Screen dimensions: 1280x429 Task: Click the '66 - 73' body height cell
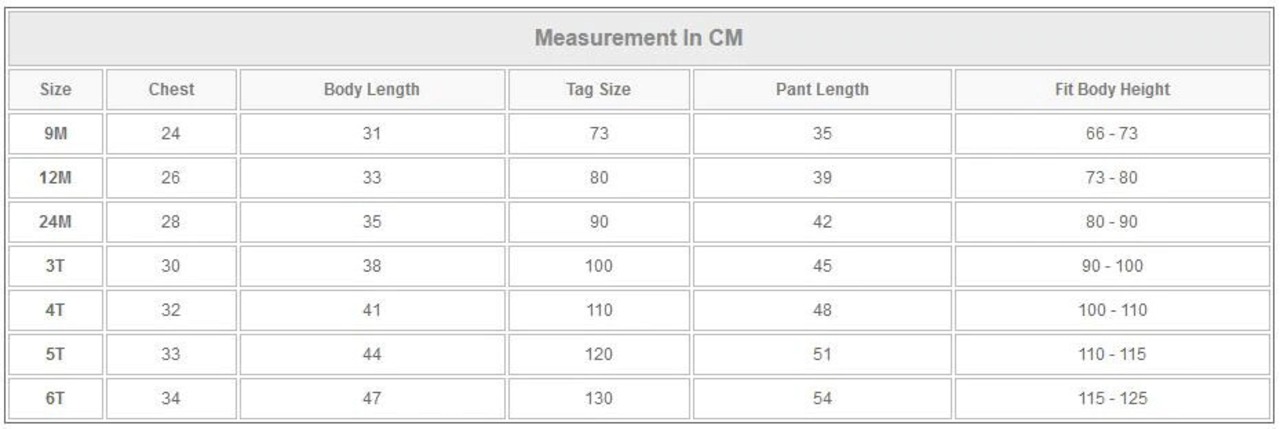1112,133
